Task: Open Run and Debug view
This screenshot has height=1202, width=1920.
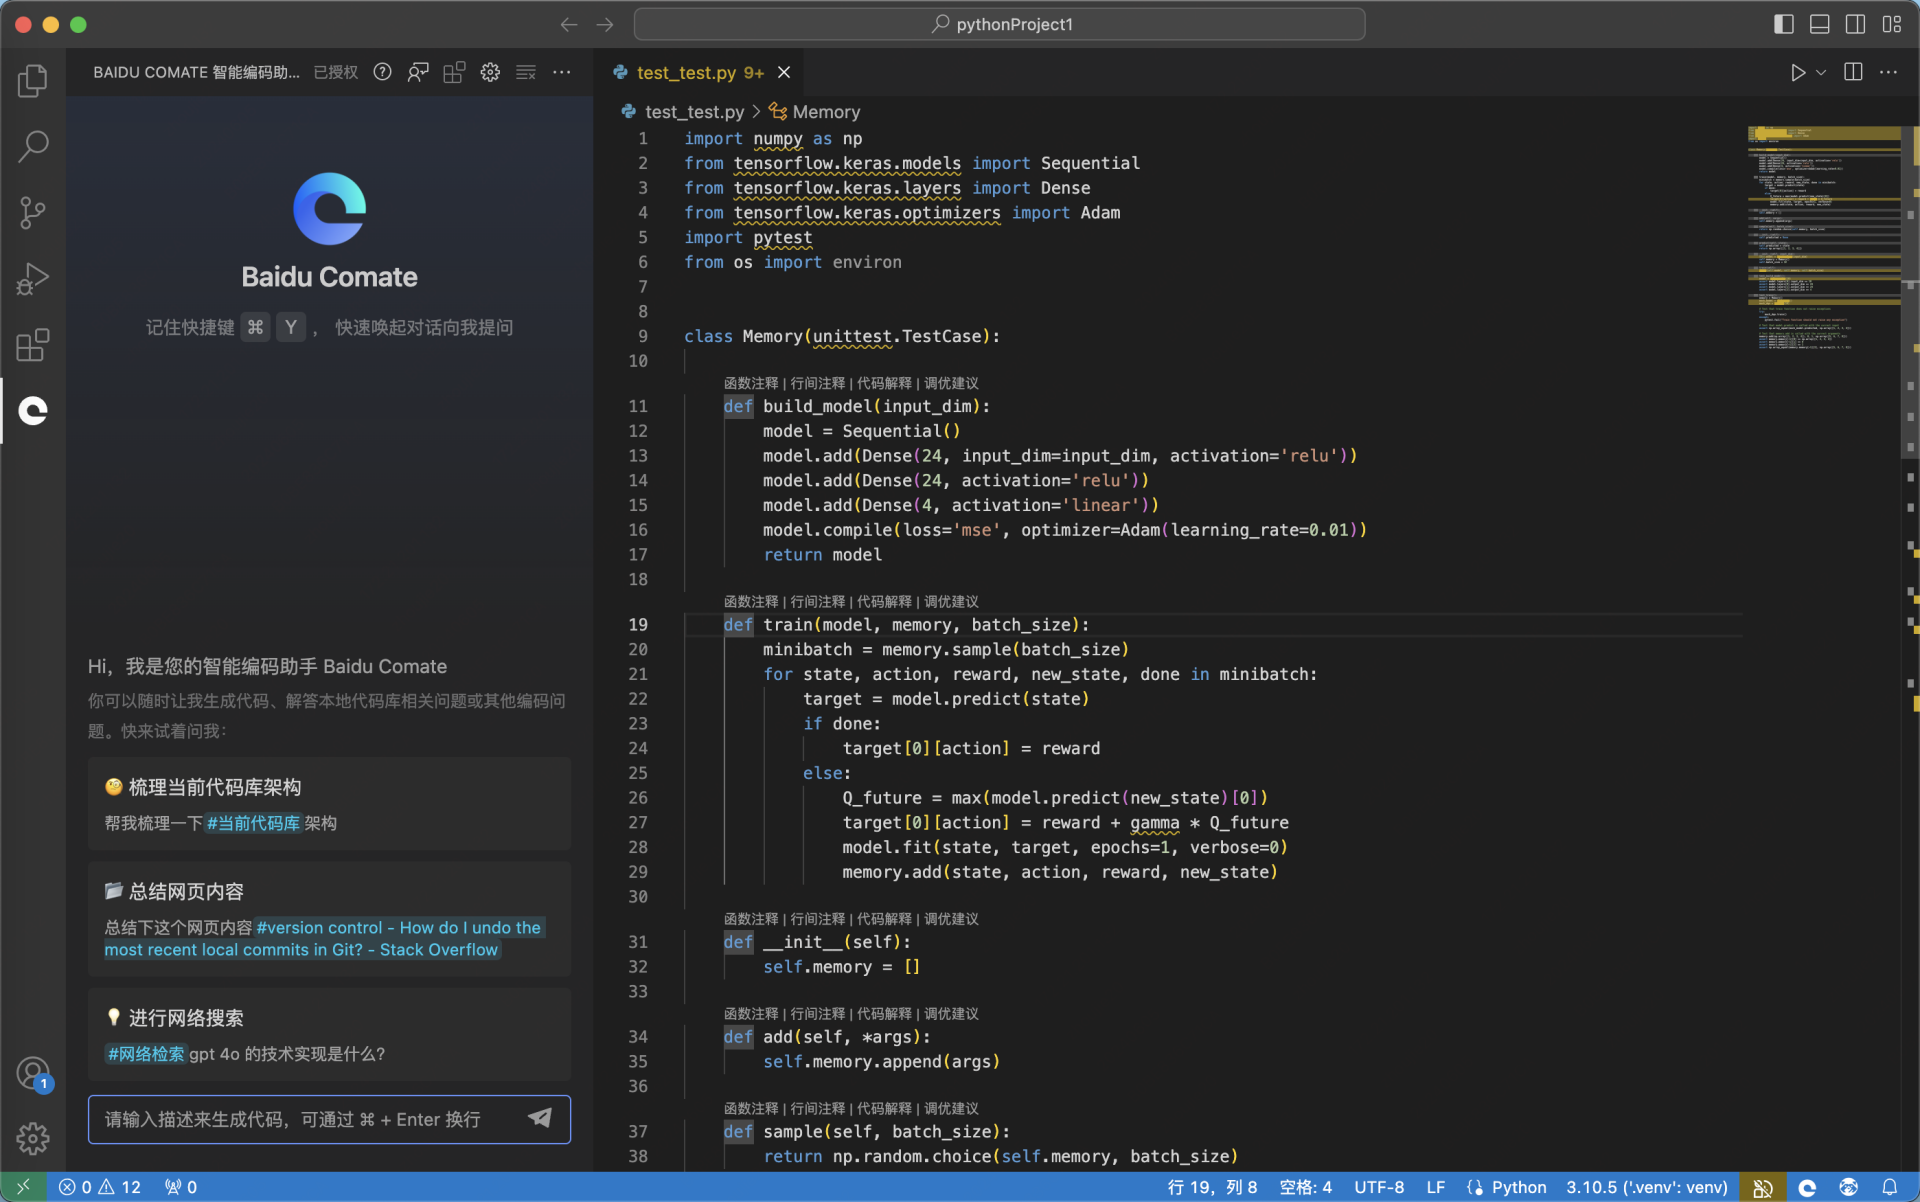Action: click(33, 278)
